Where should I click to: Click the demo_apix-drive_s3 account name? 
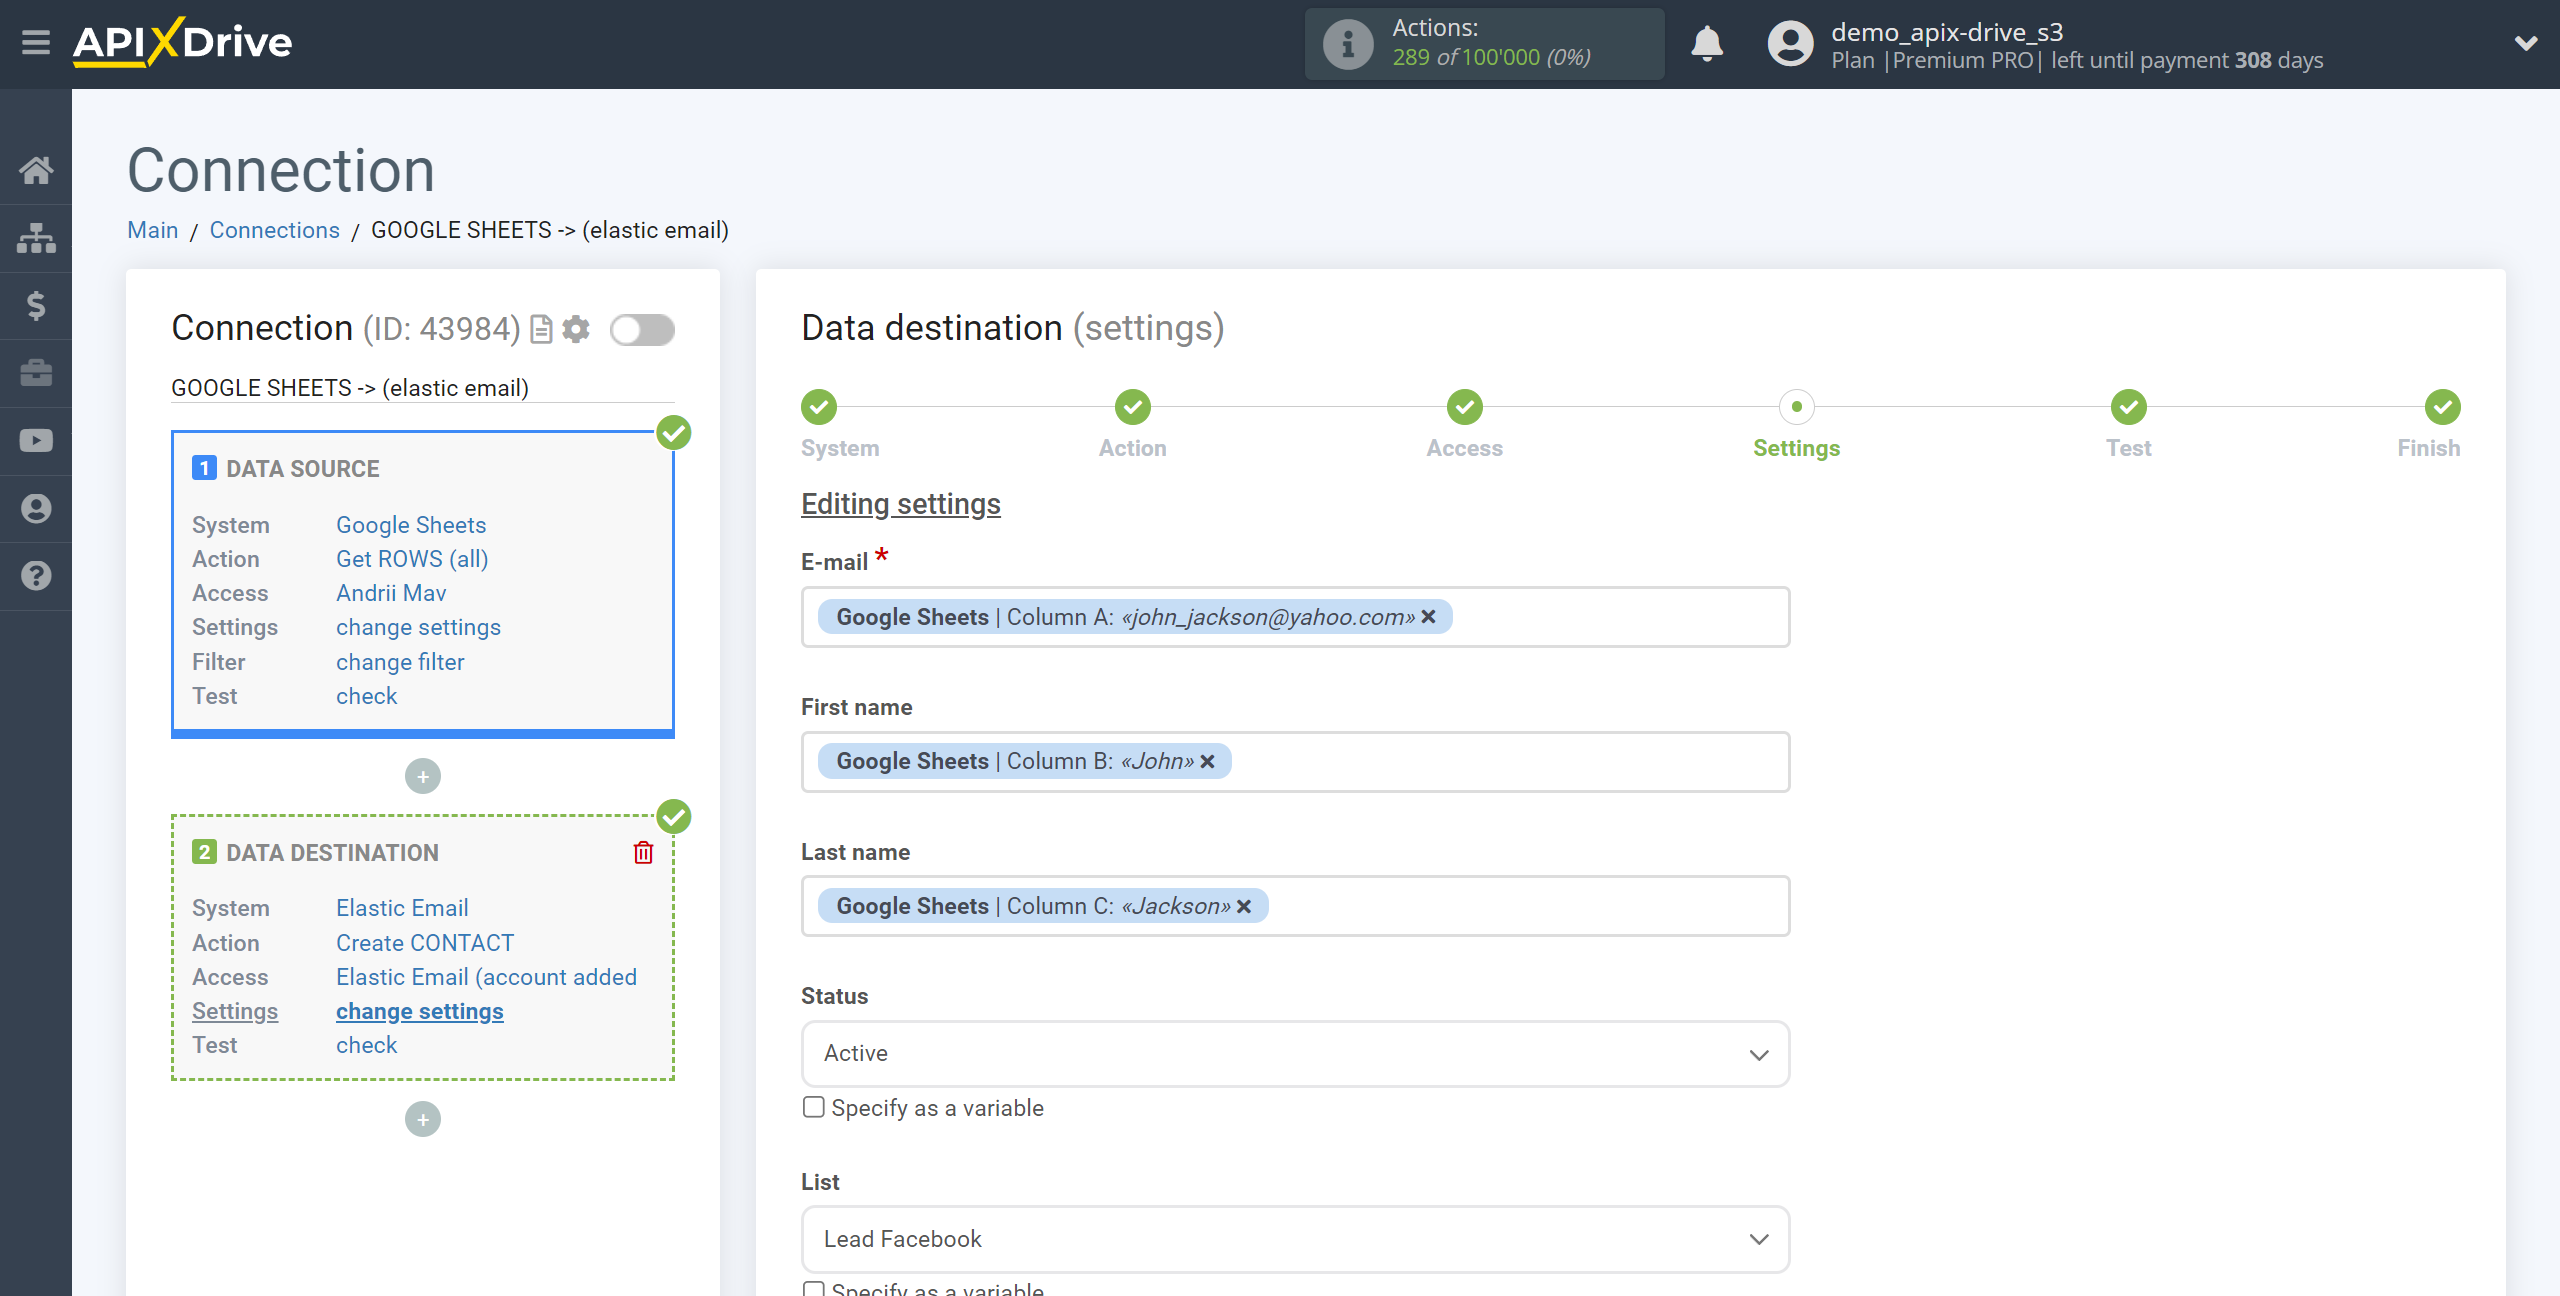pos(1946,32)
